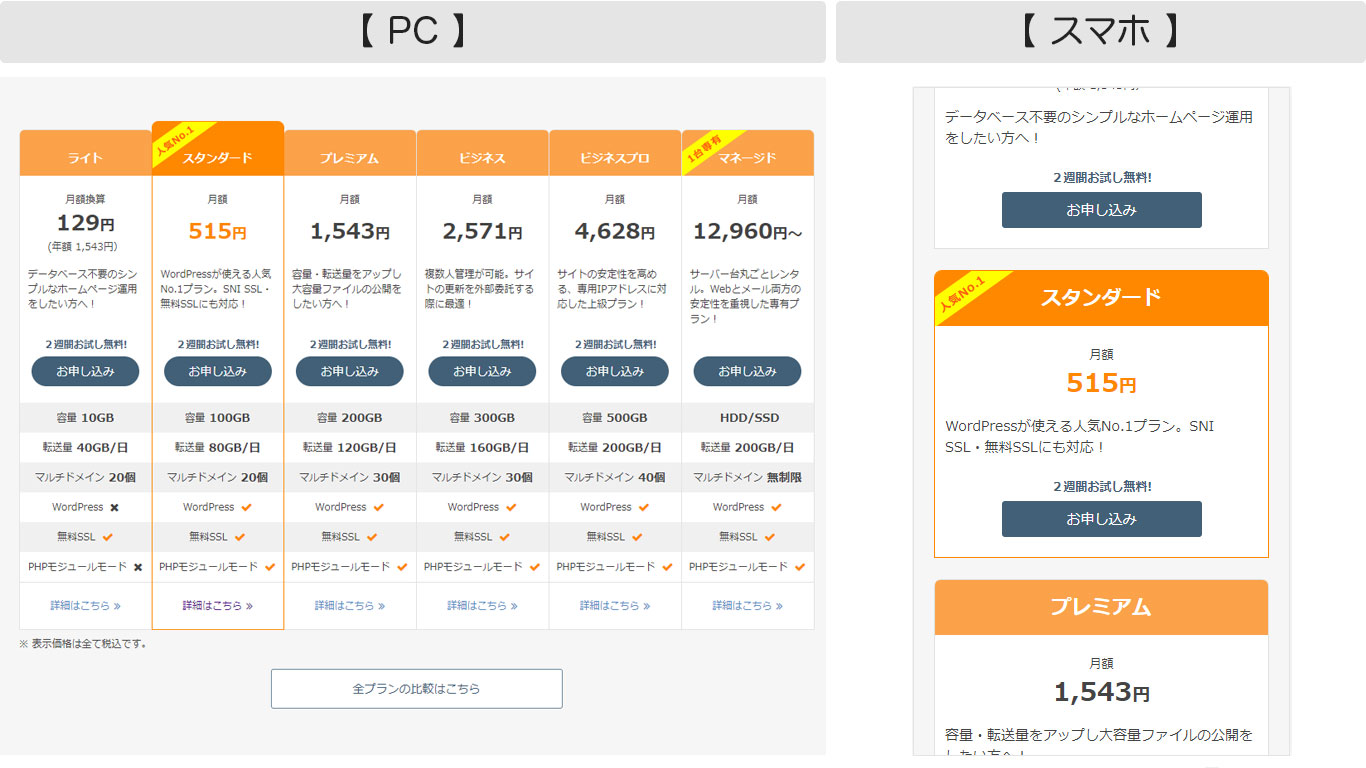Open 詳細はこちら link under スタンダード

coord(217,605)
